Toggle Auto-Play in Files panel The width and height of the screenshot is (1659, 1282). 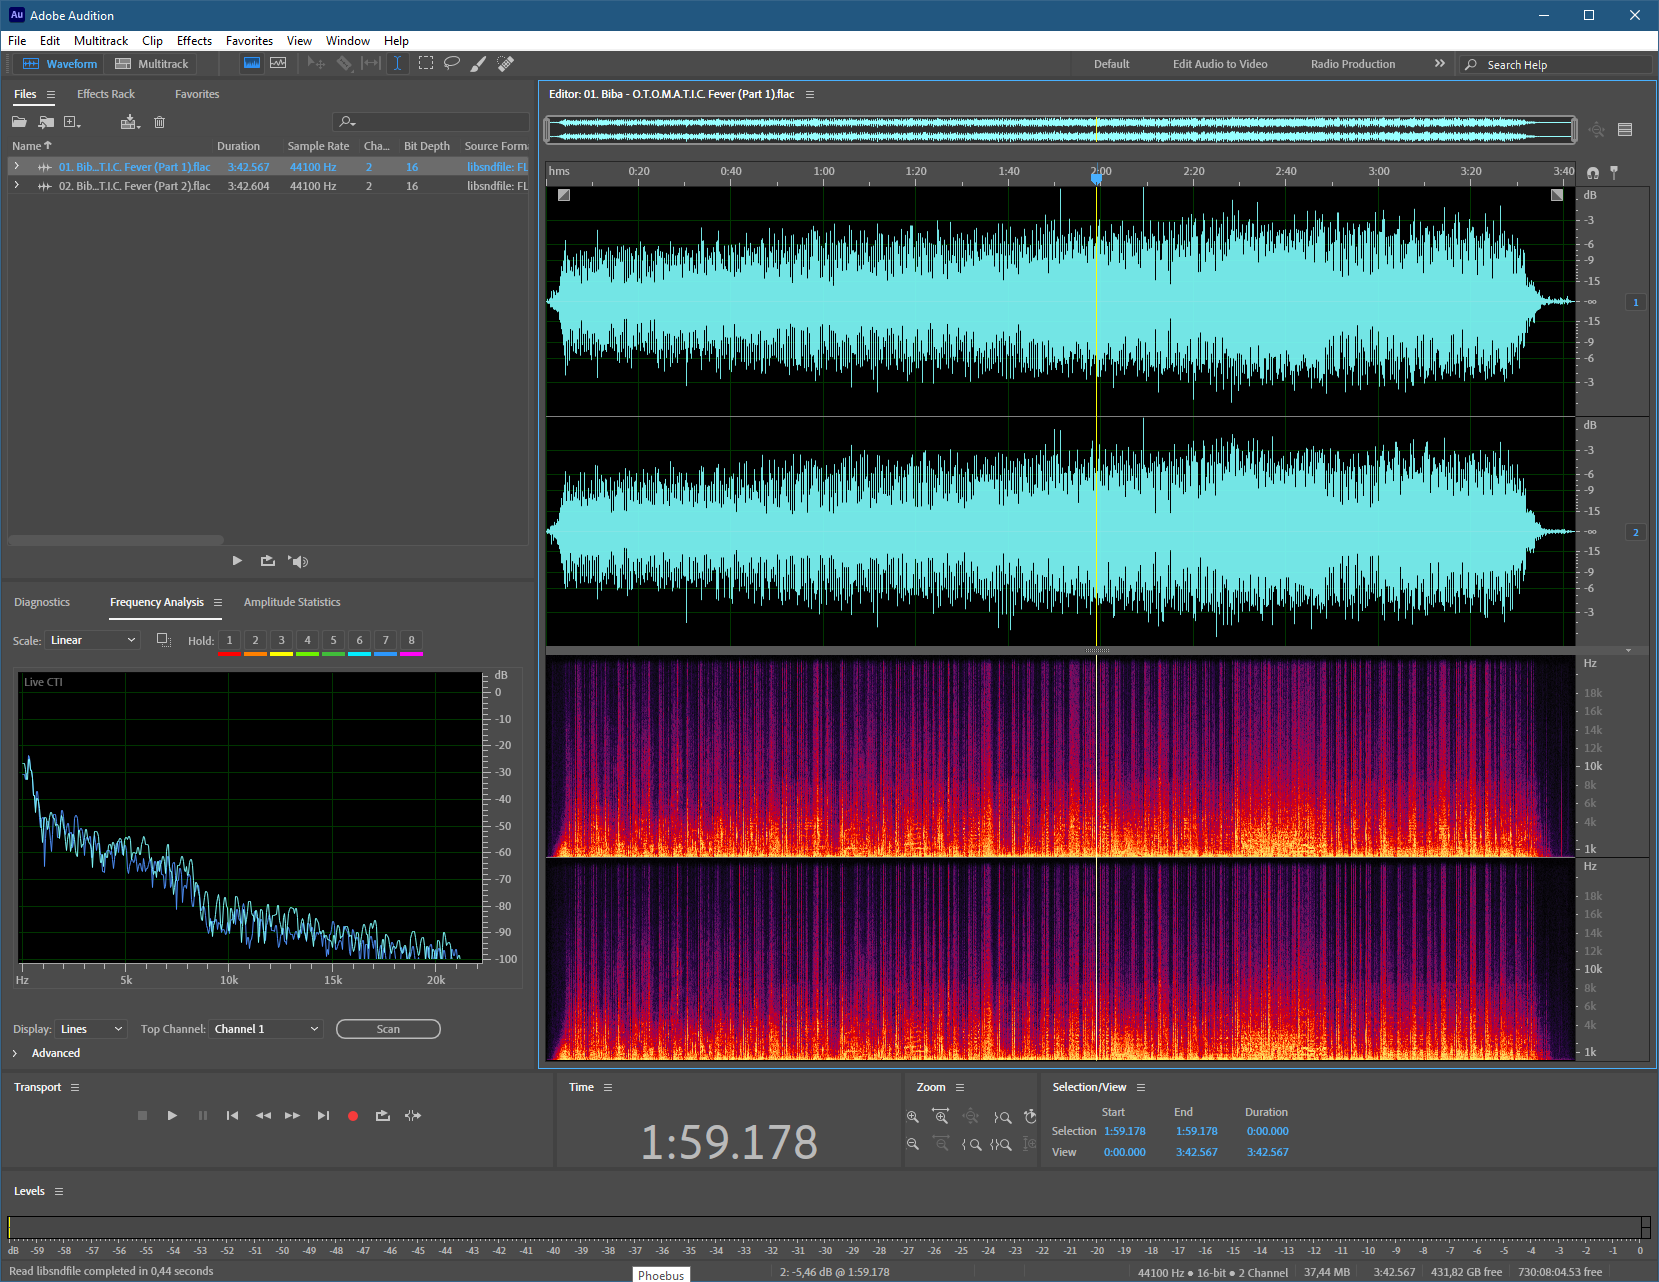(298, 561)
